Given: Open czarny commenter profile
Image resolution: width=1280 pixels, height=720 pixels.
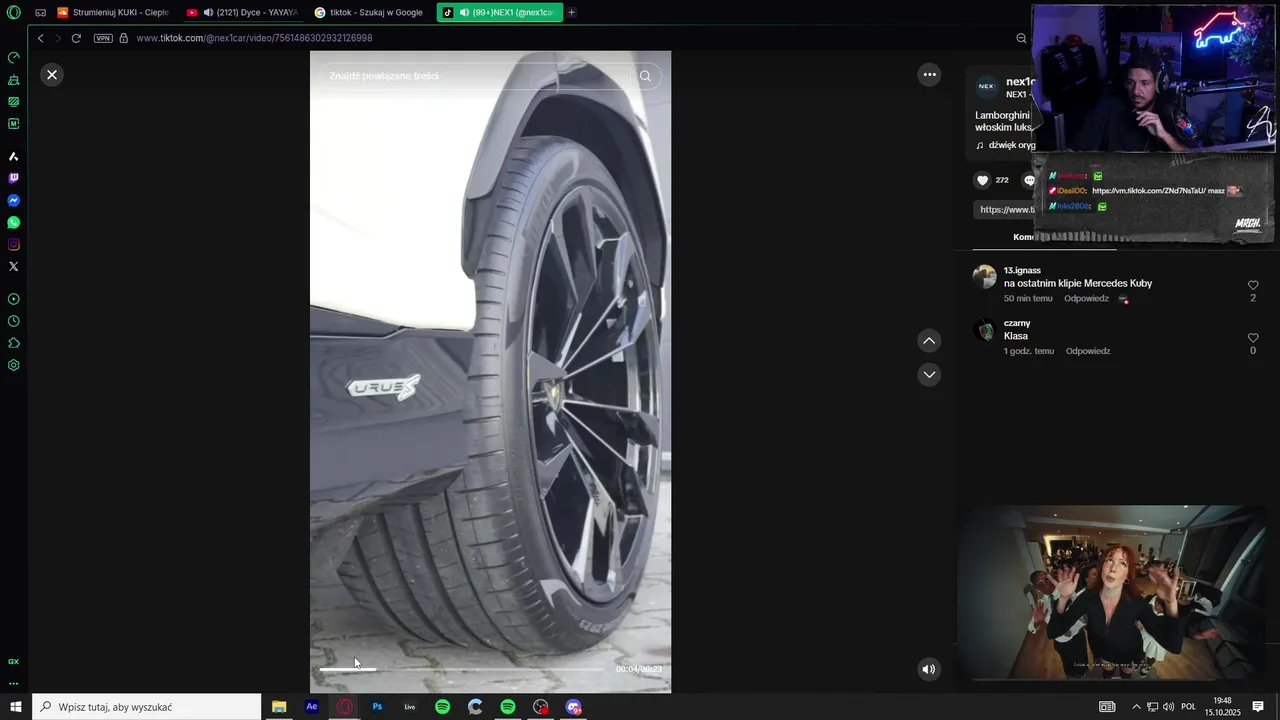Looking at the screenshot, I should click(x=1017, y=323).
